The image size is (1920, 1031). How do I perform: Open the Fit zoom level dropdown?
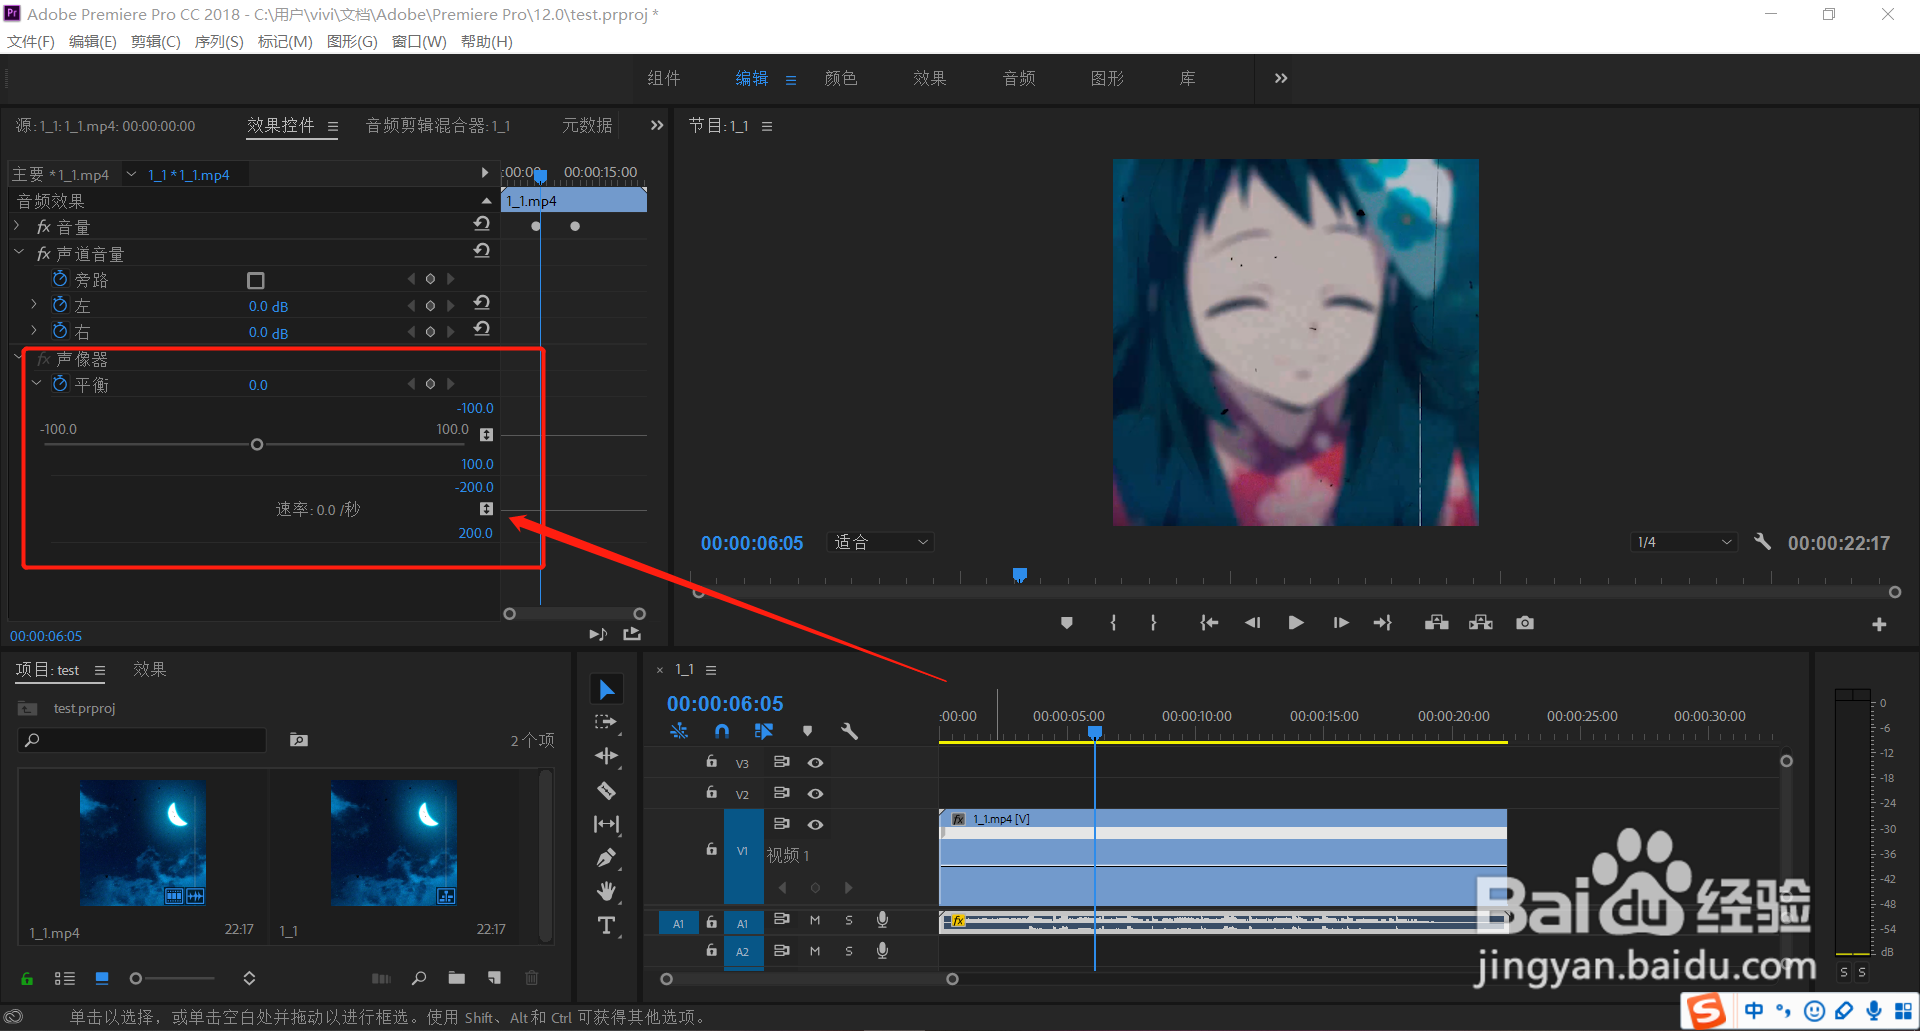[880, 542]
